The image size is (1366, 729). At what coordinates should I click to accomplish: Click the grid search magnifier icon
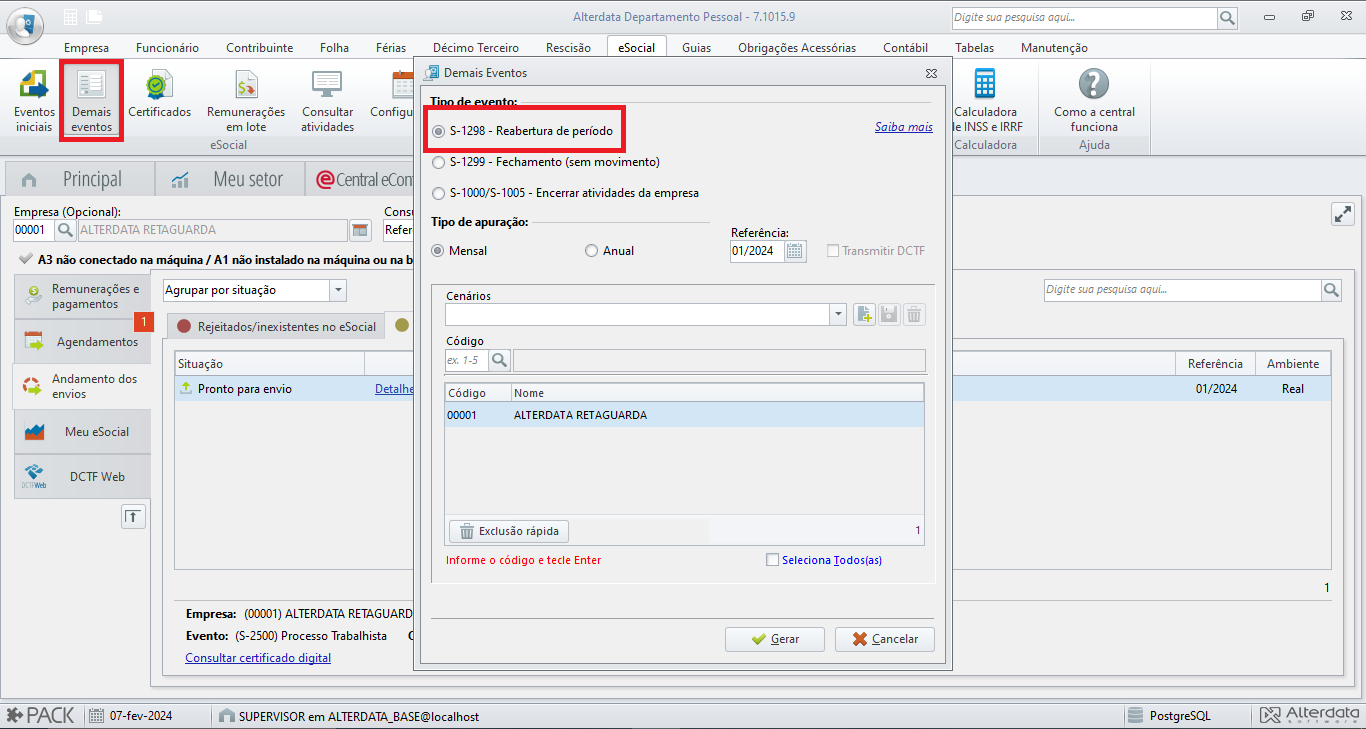pyautogui.click(x=1331, y=290)
